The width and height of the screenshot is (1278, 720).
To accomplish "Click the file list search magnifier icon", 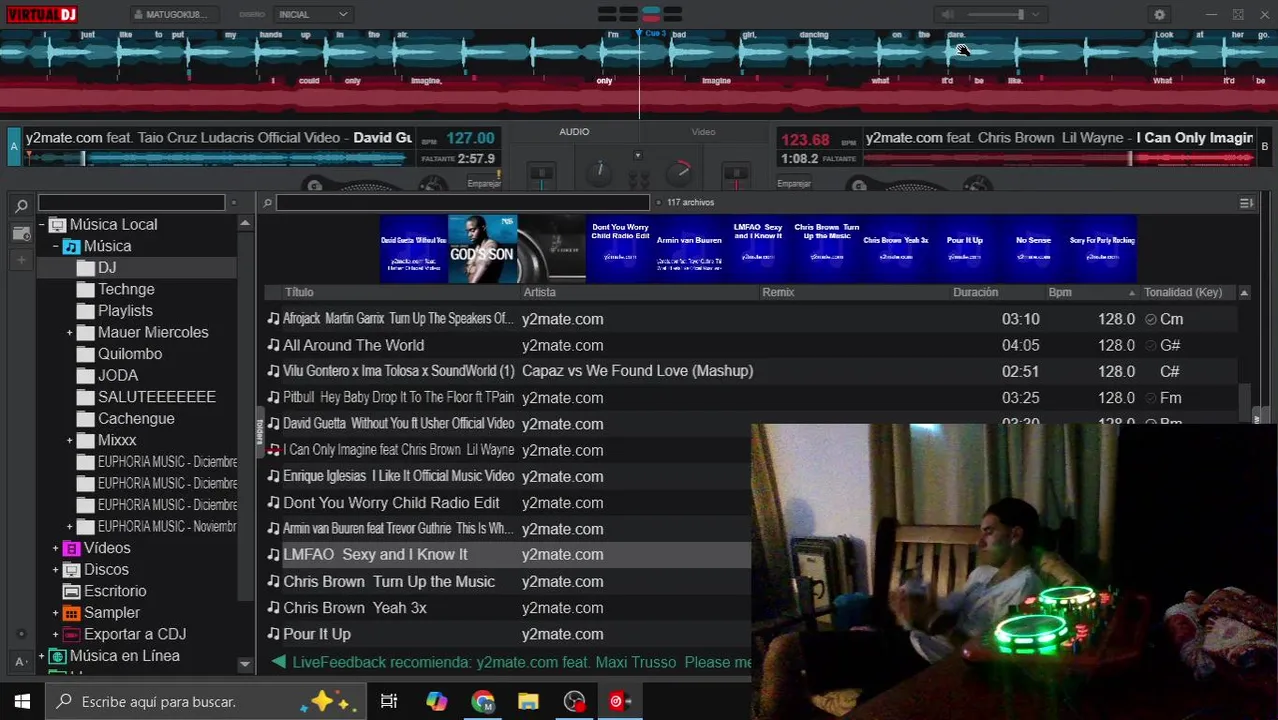I will [268, 203].
